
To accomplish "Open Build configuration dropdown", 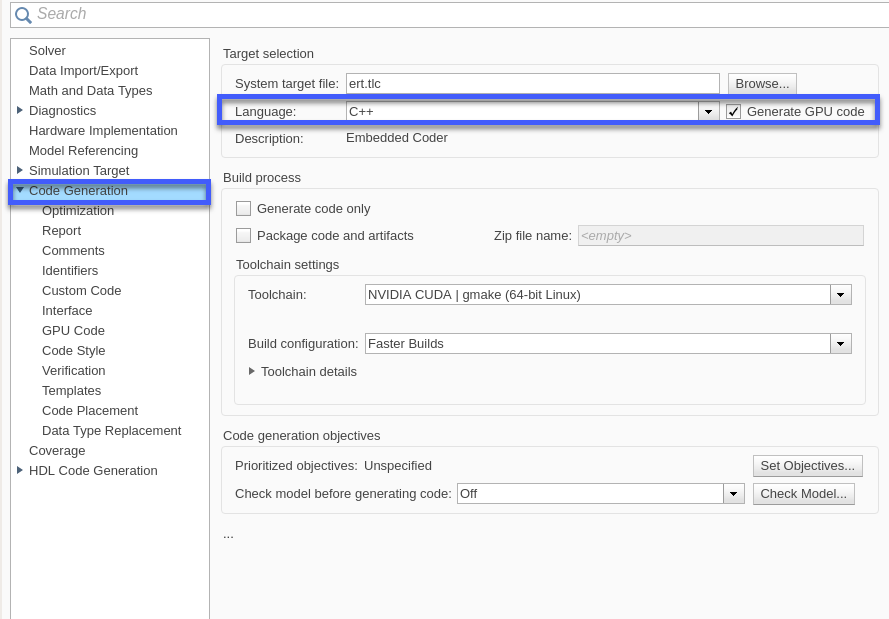I will (x=841, y=344).
